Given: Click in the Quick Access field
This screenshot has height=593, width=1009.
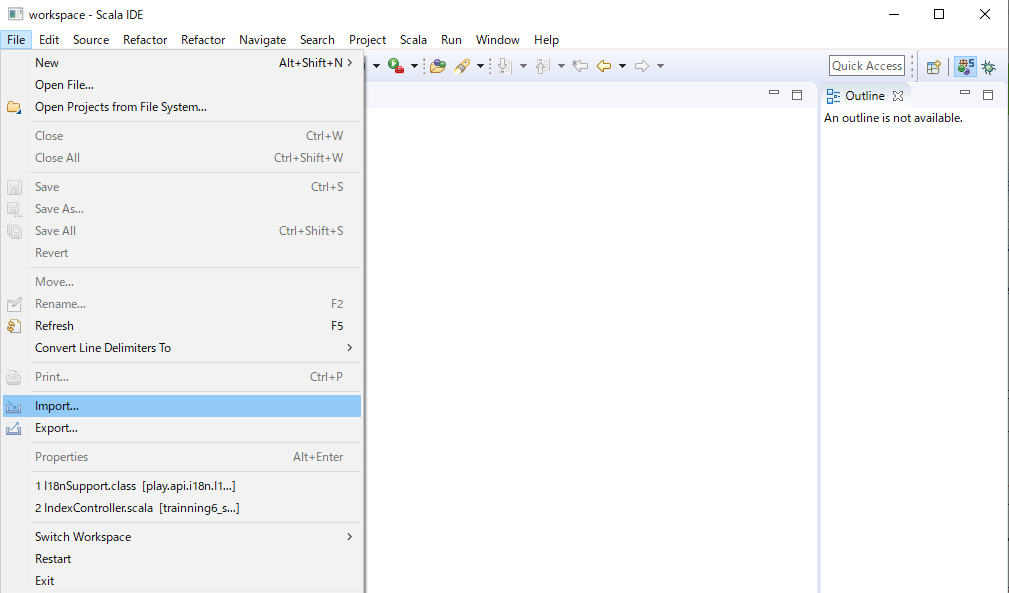Looking at the screenshot, I should pos(867,66).
